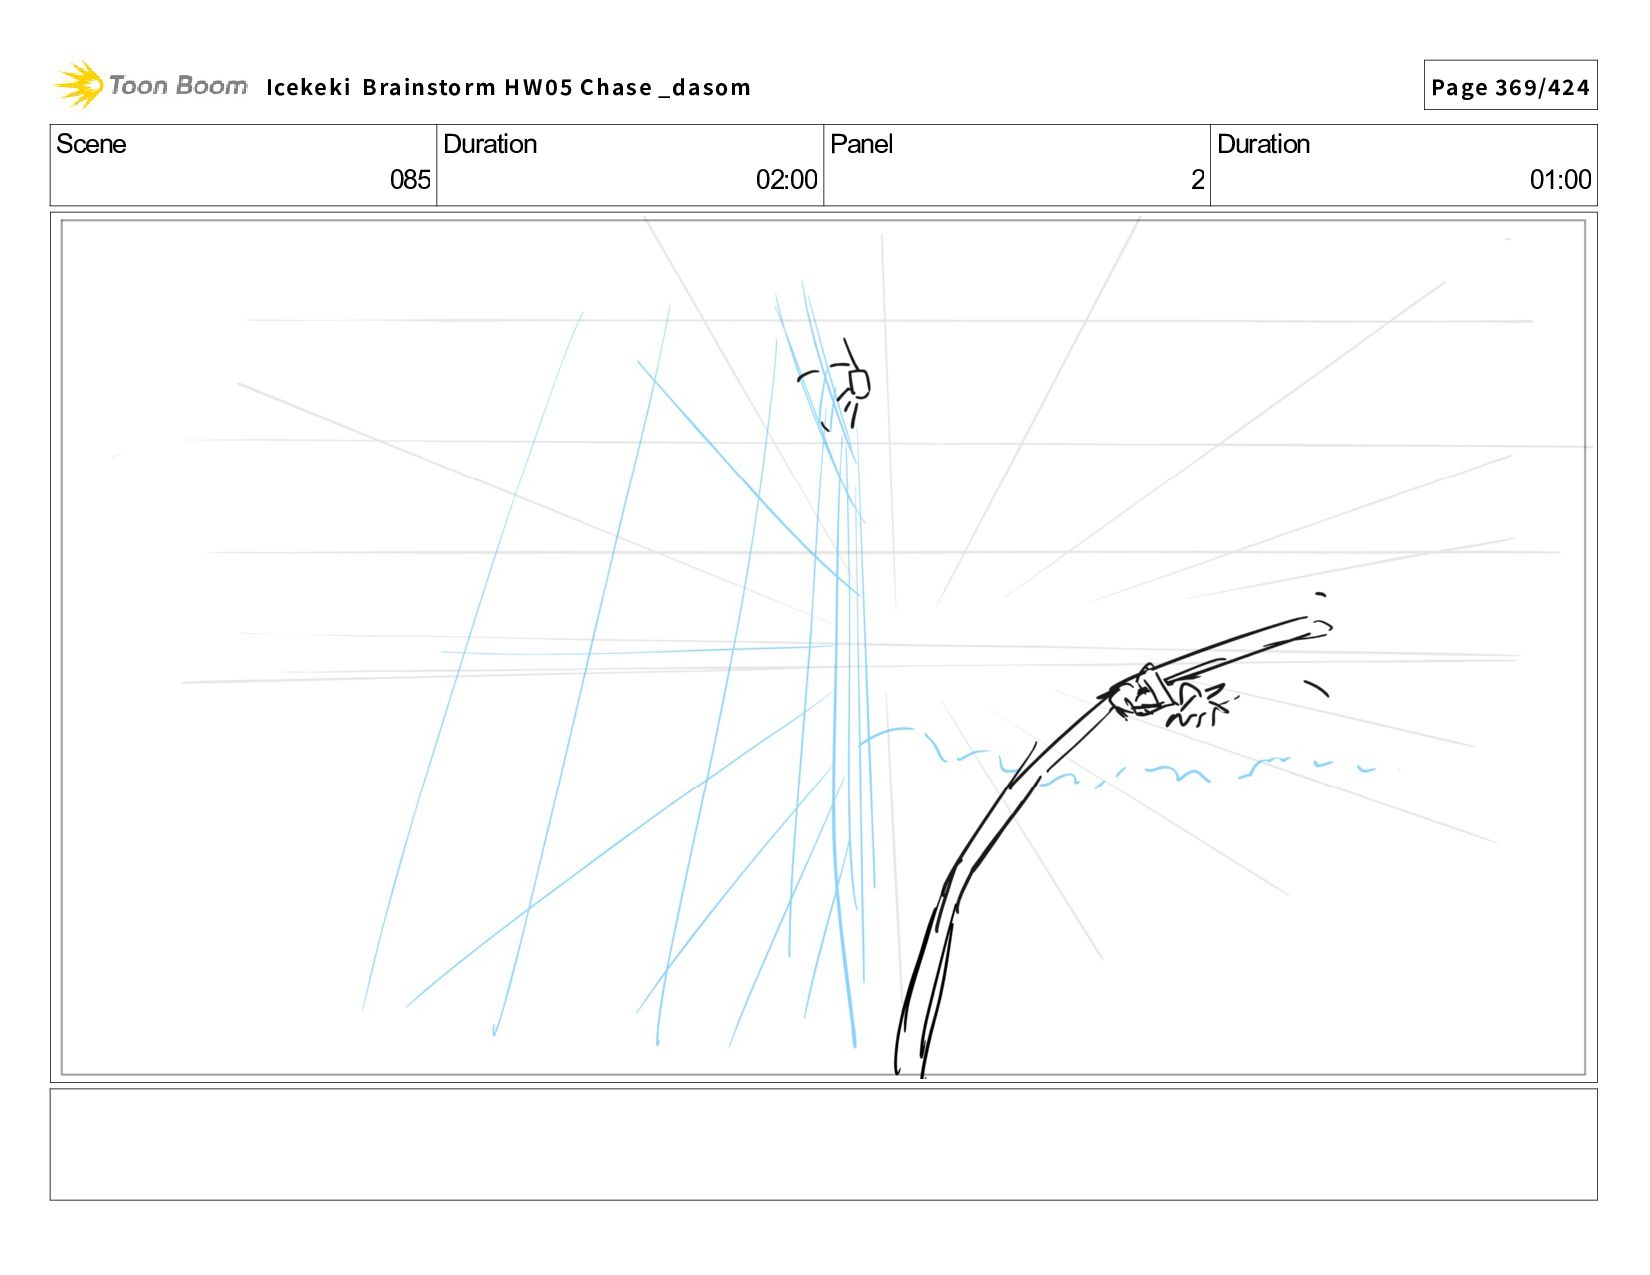The height and width of the screenshot is (1275, 1650).
Task: Click the Toon Boom logo
Action: pos(150,85)
